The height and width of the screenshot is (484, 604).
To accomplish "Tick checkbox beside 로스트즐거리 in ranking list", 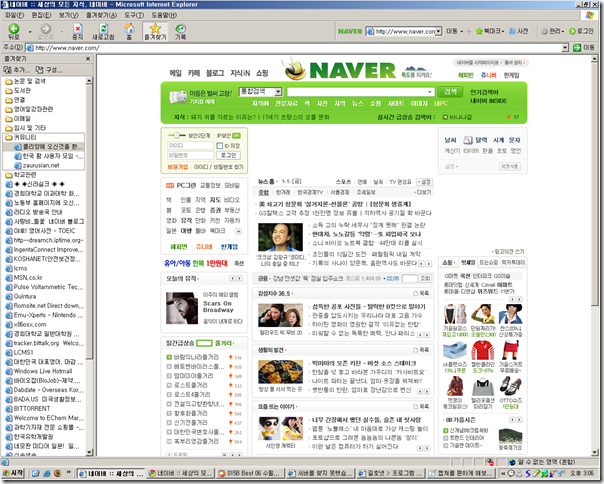I will pos(169,385).
